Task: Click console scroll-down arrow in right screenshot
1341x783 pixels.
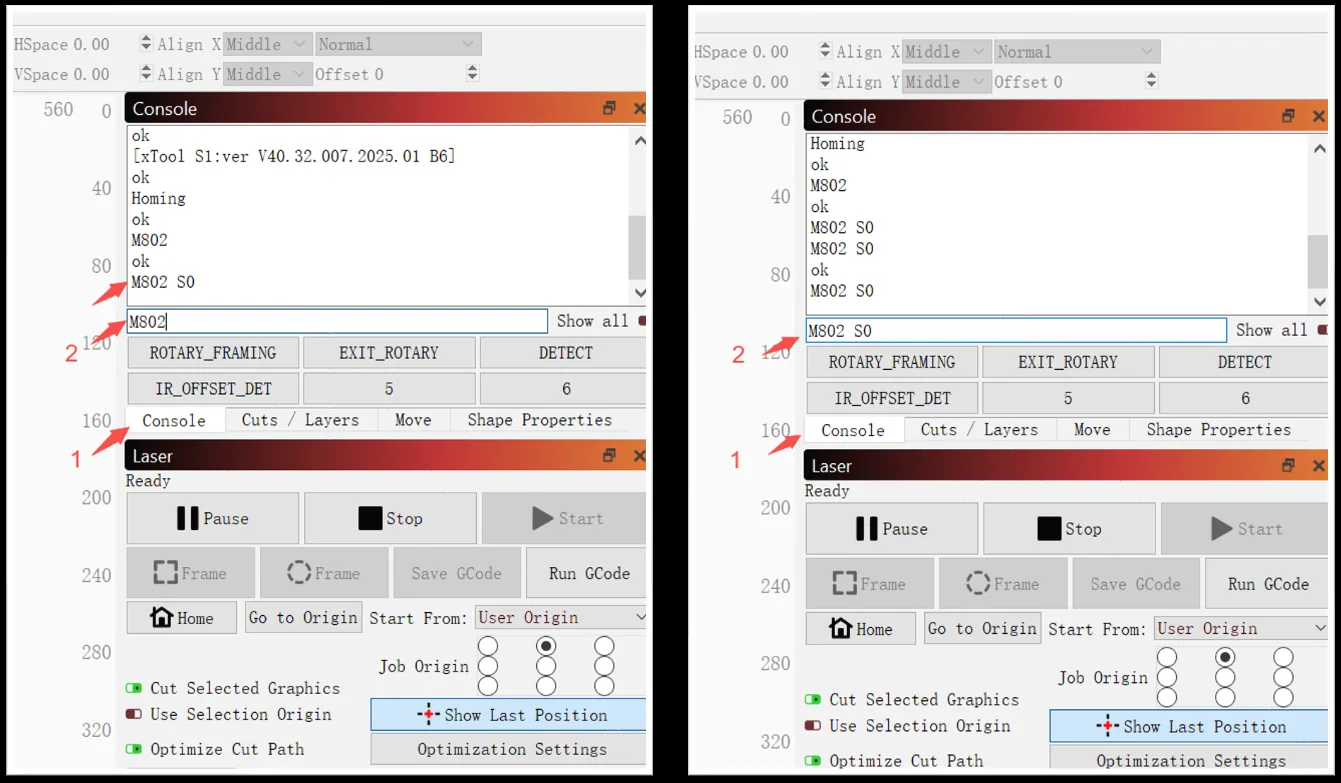Action: pyautogui.click(x=1318, y=302)
